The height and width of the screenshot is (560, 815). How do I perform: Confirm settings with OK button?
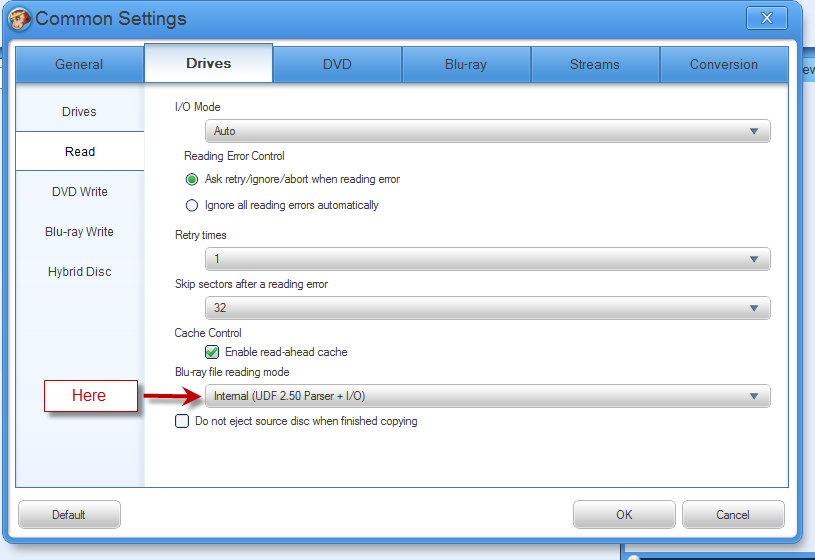[624, 515]
